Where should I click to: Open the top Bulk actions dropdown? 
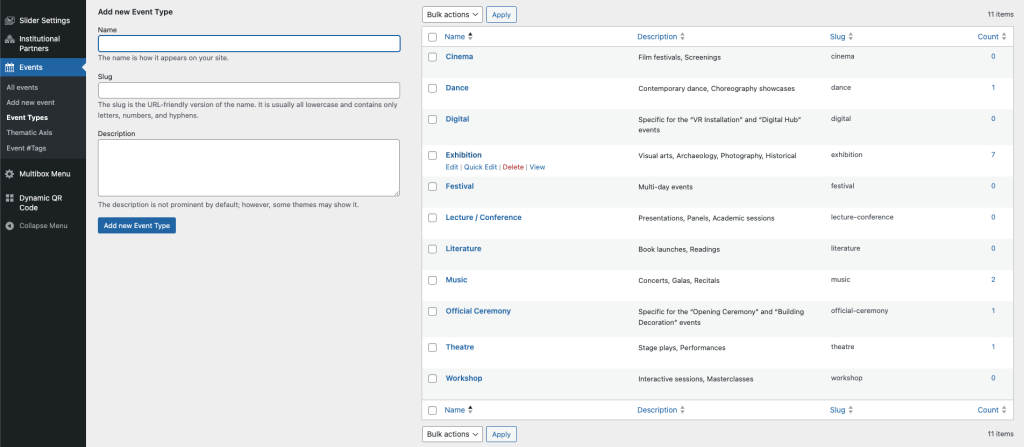point(452,14)
